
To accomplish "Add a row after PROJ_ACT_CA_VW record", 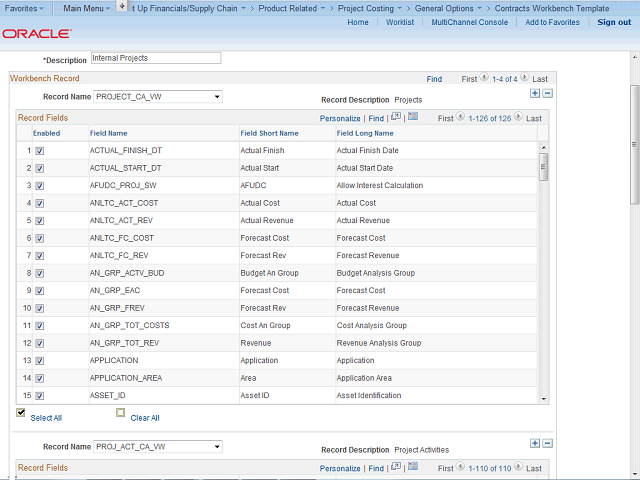I will click(535, 443).
